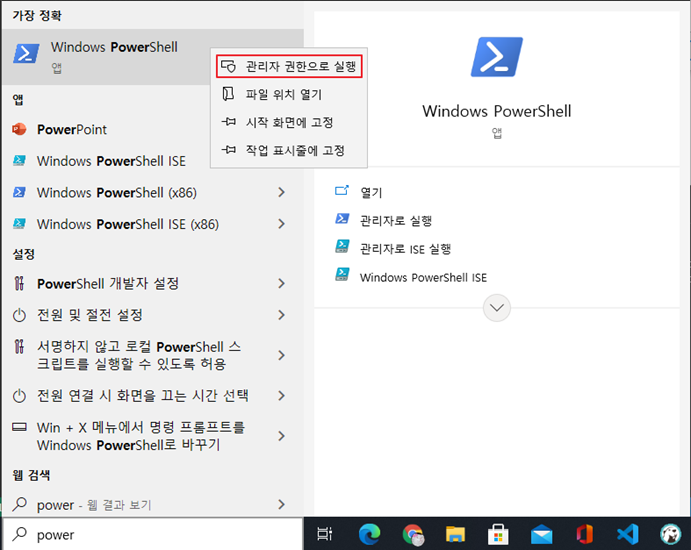Expand the power web search result arrow

click(x=281, y=504)
